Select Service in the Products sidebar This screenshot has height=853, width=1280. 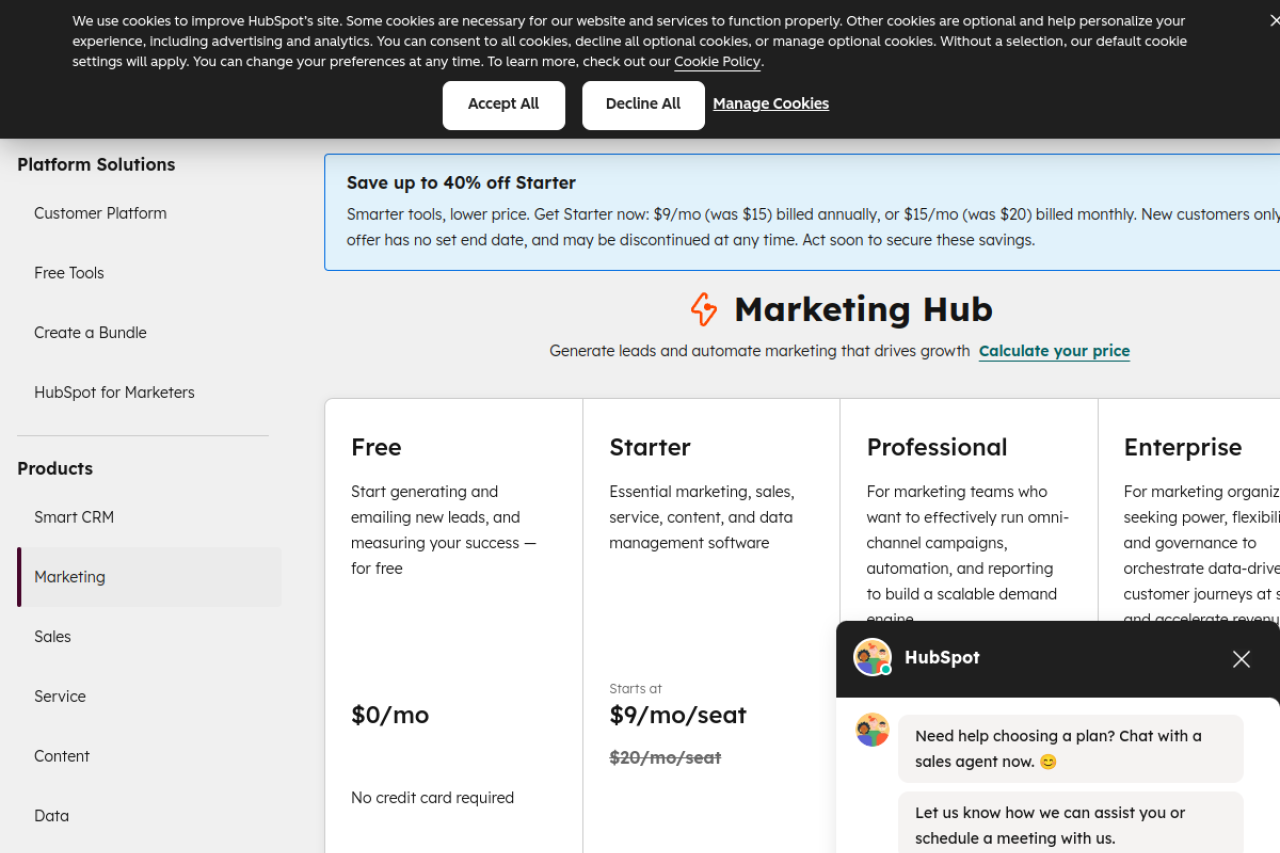[60, 696]
